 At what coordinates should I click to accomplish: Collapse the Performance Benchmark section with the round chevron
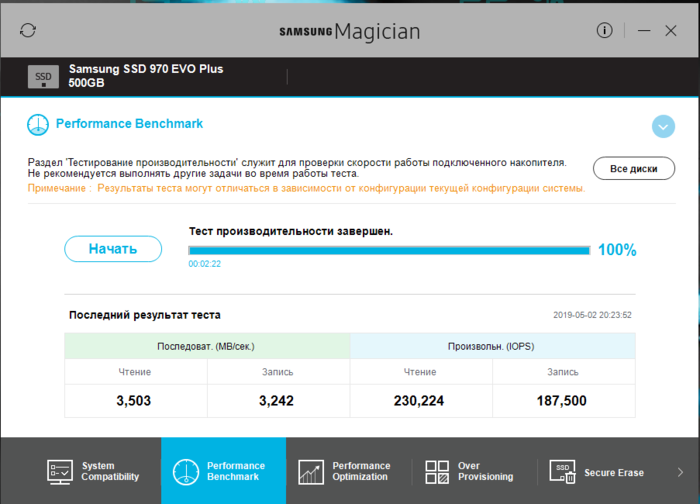tap(663, 126)
